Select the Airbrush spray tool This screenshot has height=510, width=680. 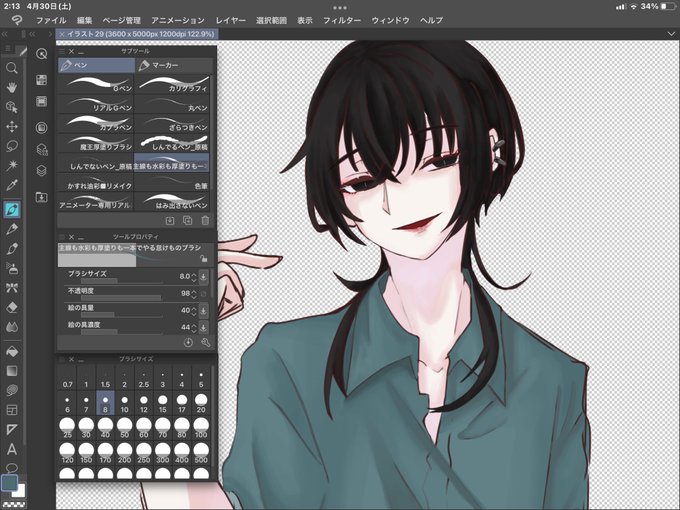point(12,268)
